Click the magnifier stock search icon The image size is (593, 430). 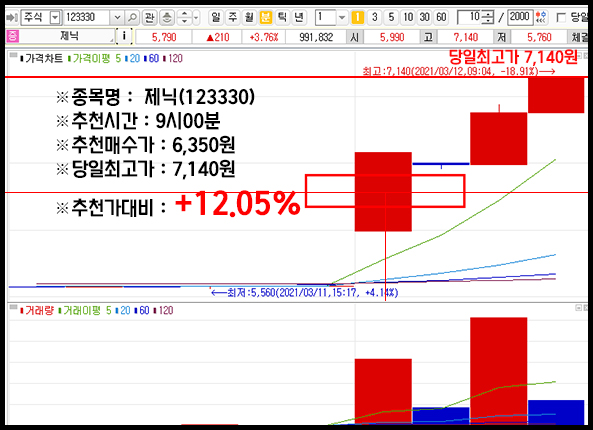pos(132,17)
